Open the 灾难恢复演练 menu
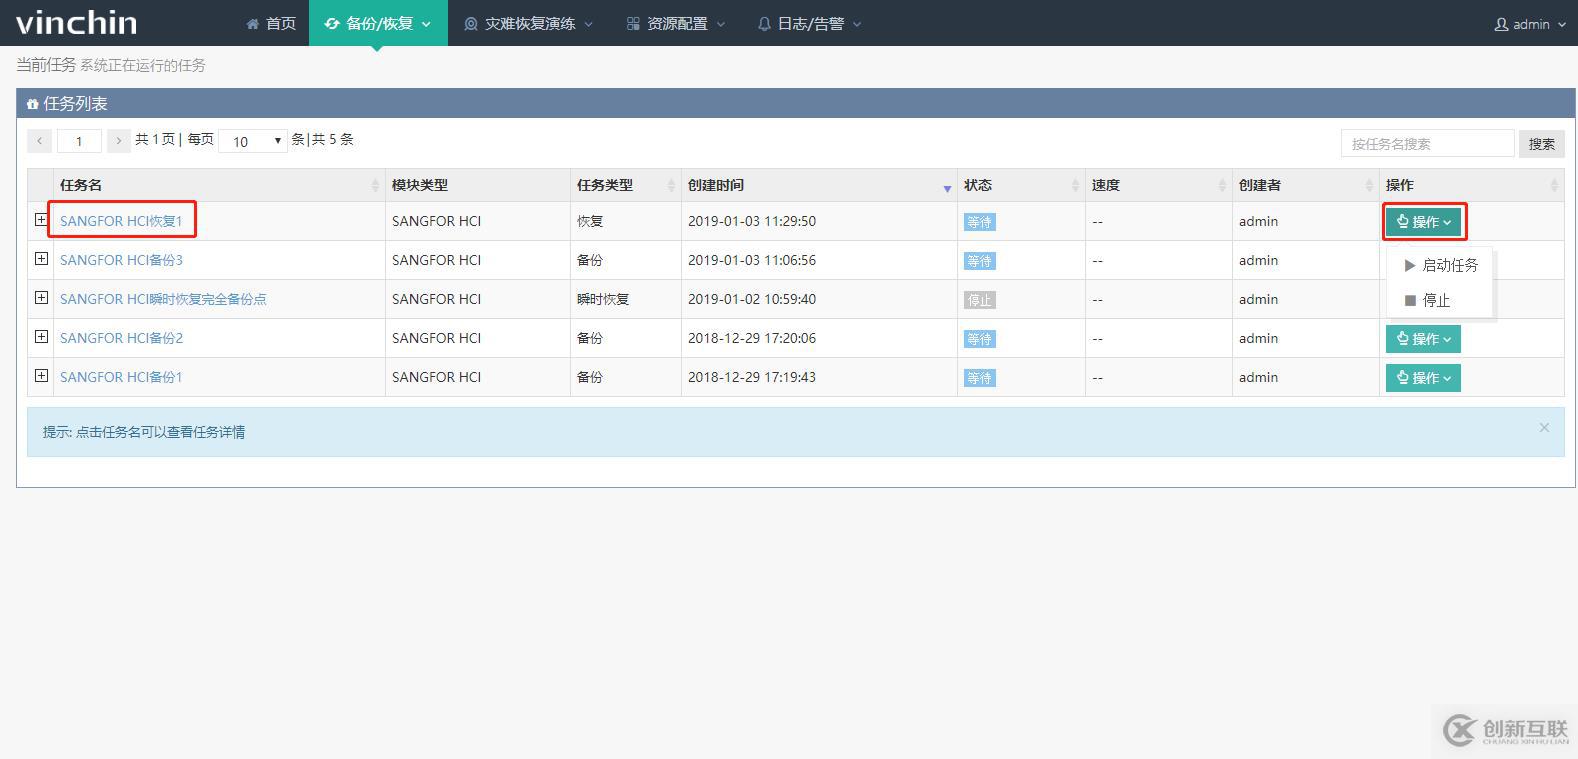 point(529,23)
